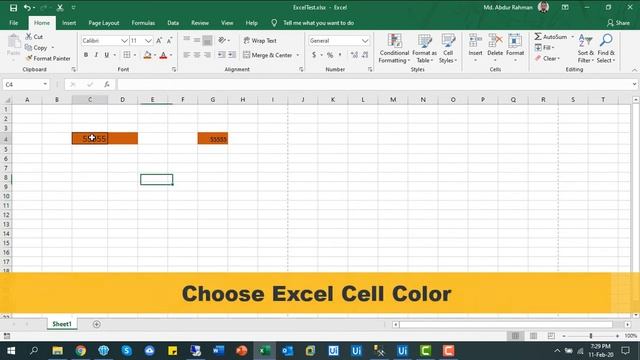Viewport: 640px width, 360px height.
Task: Switch to the Formulas tab
Action: pos(143,23)
